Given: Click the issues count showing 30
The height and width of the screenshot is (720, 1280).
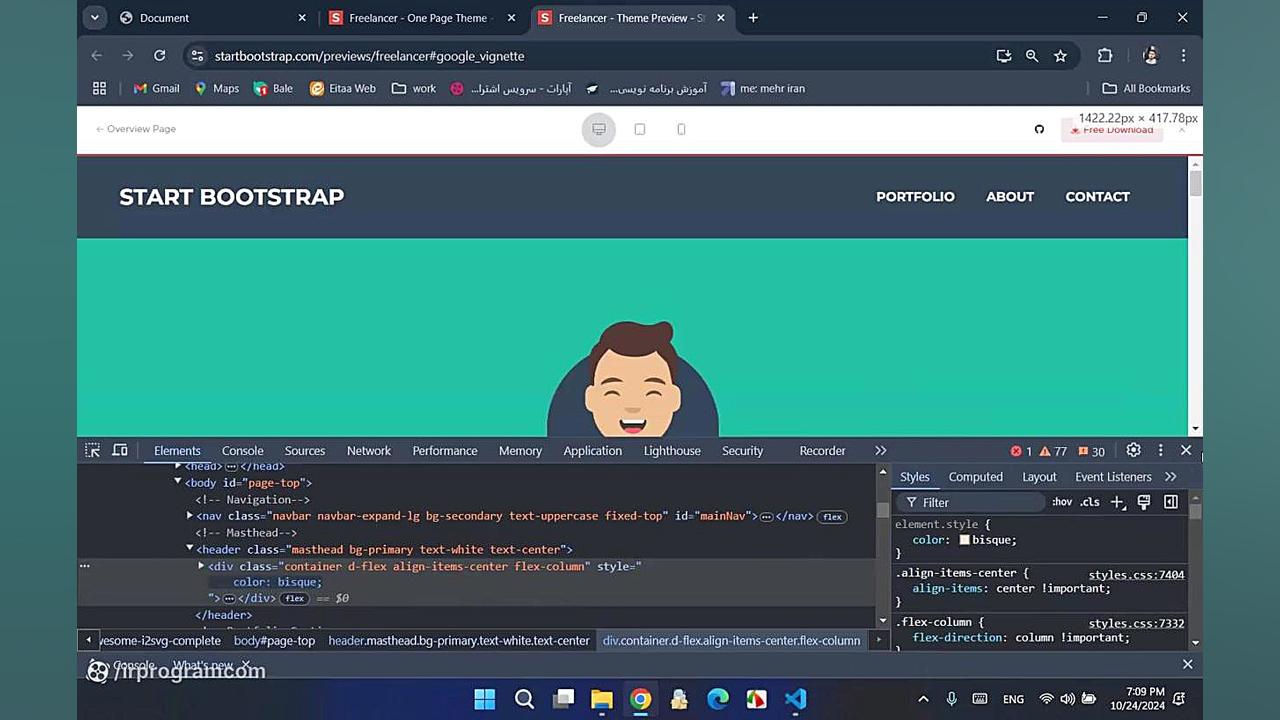Looking at the screenshot, I should click(1090, 451).
